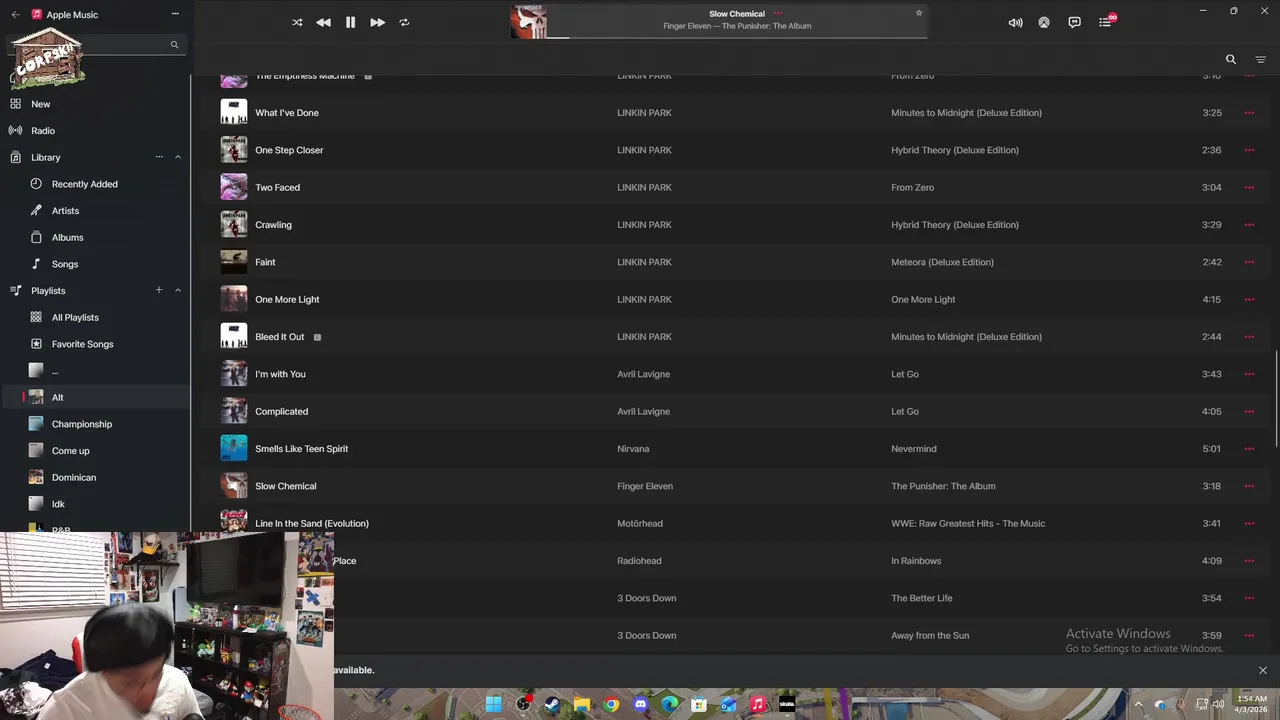Screen dimensions: 1280x720
Task: Go back with the arrow button
Action: [x=15, y=14]
